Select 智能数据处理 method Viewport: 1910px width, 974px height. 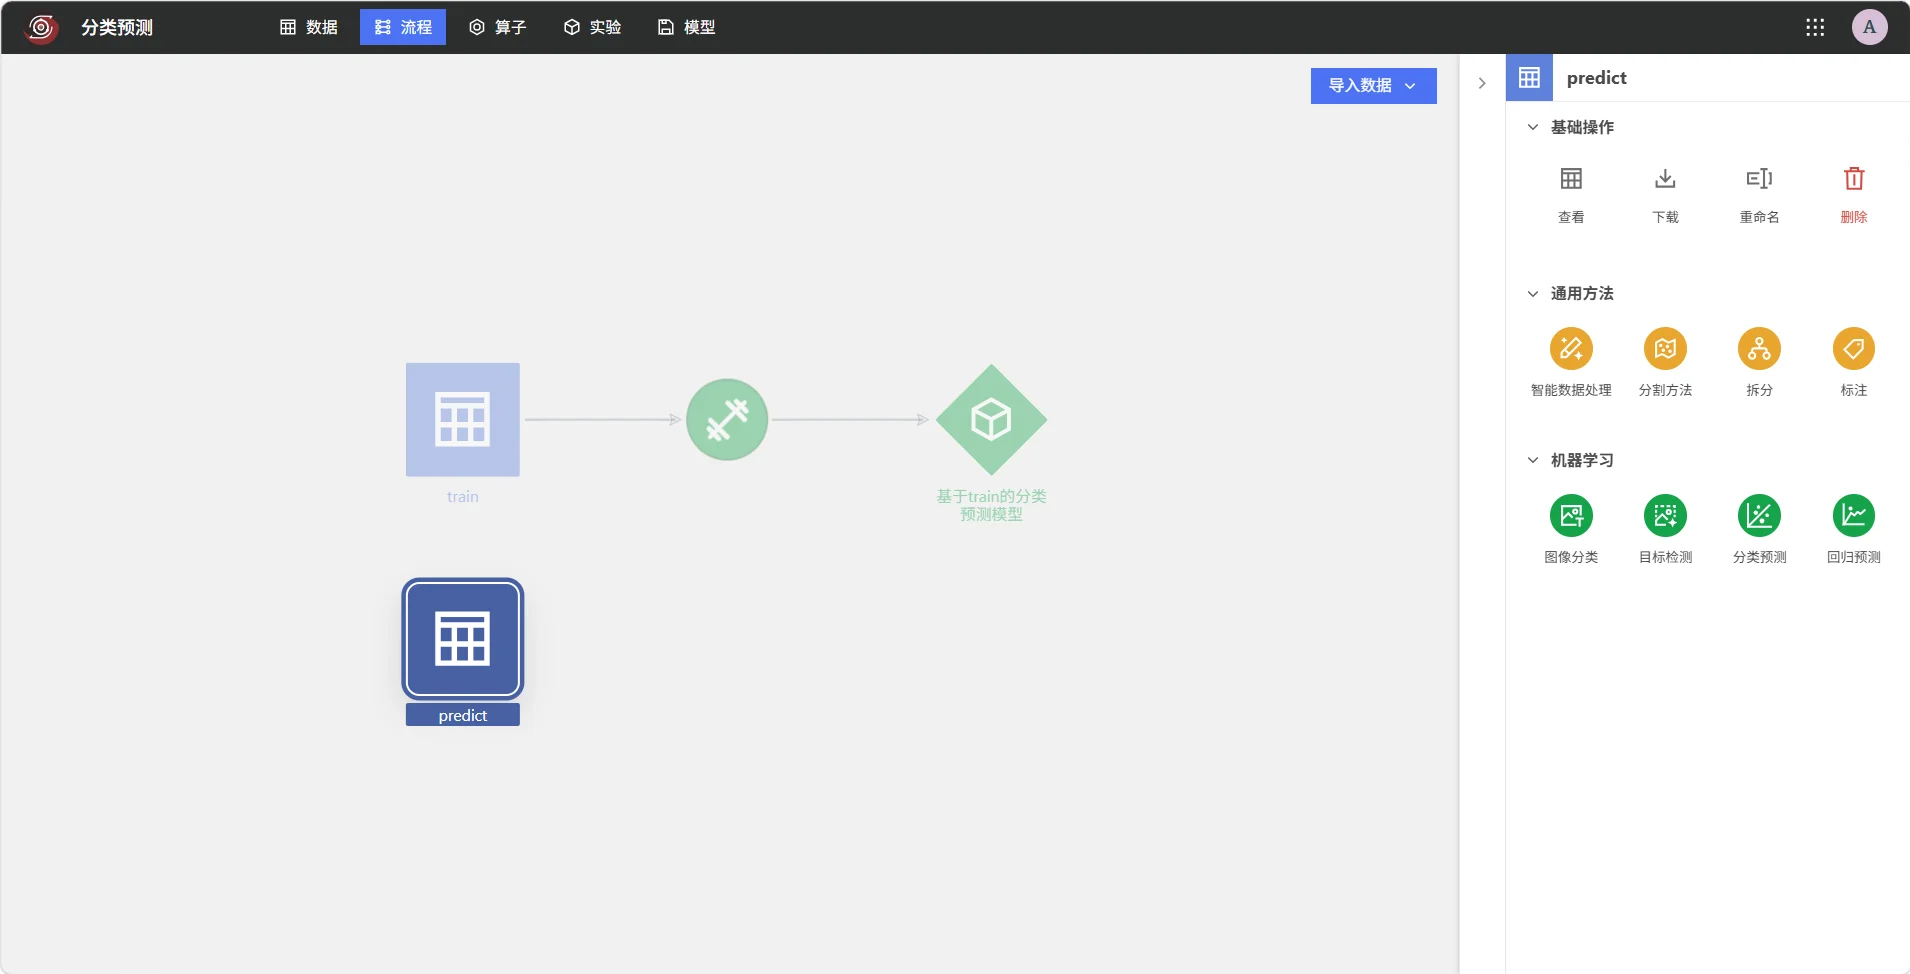[1571, 349]
